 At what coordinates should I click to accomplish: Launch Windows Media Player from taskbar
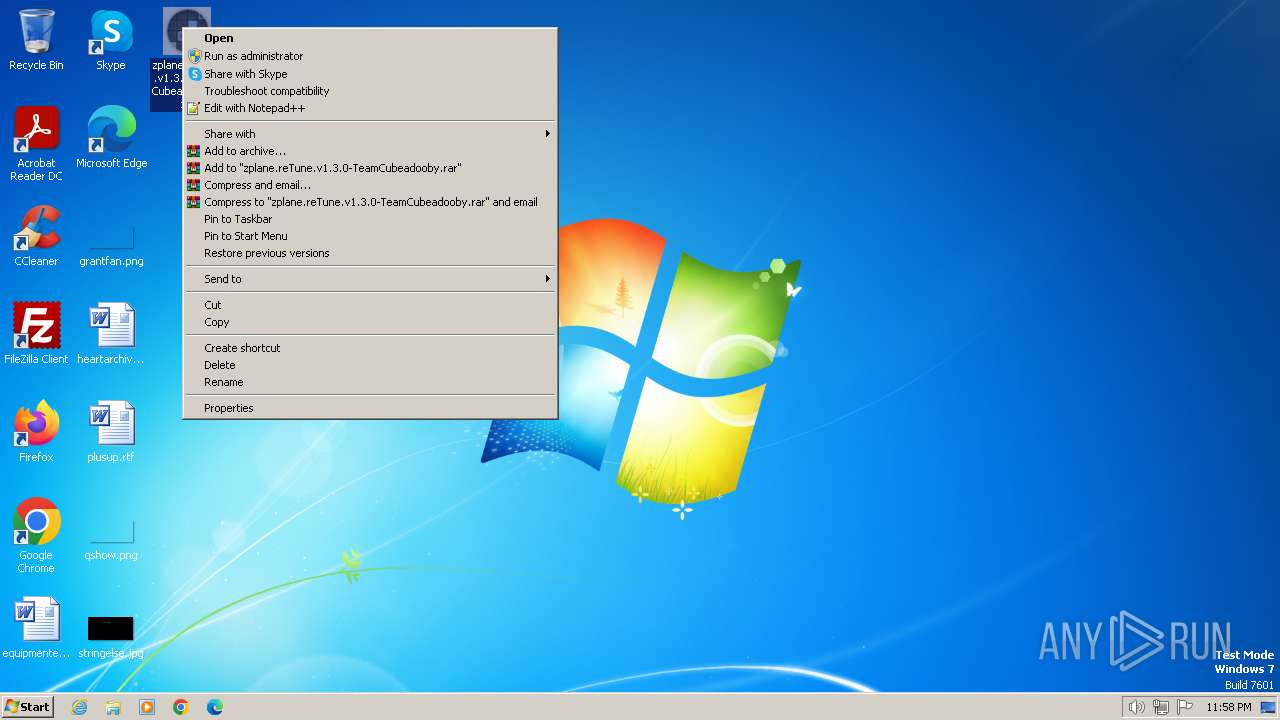tap(147, 707)
